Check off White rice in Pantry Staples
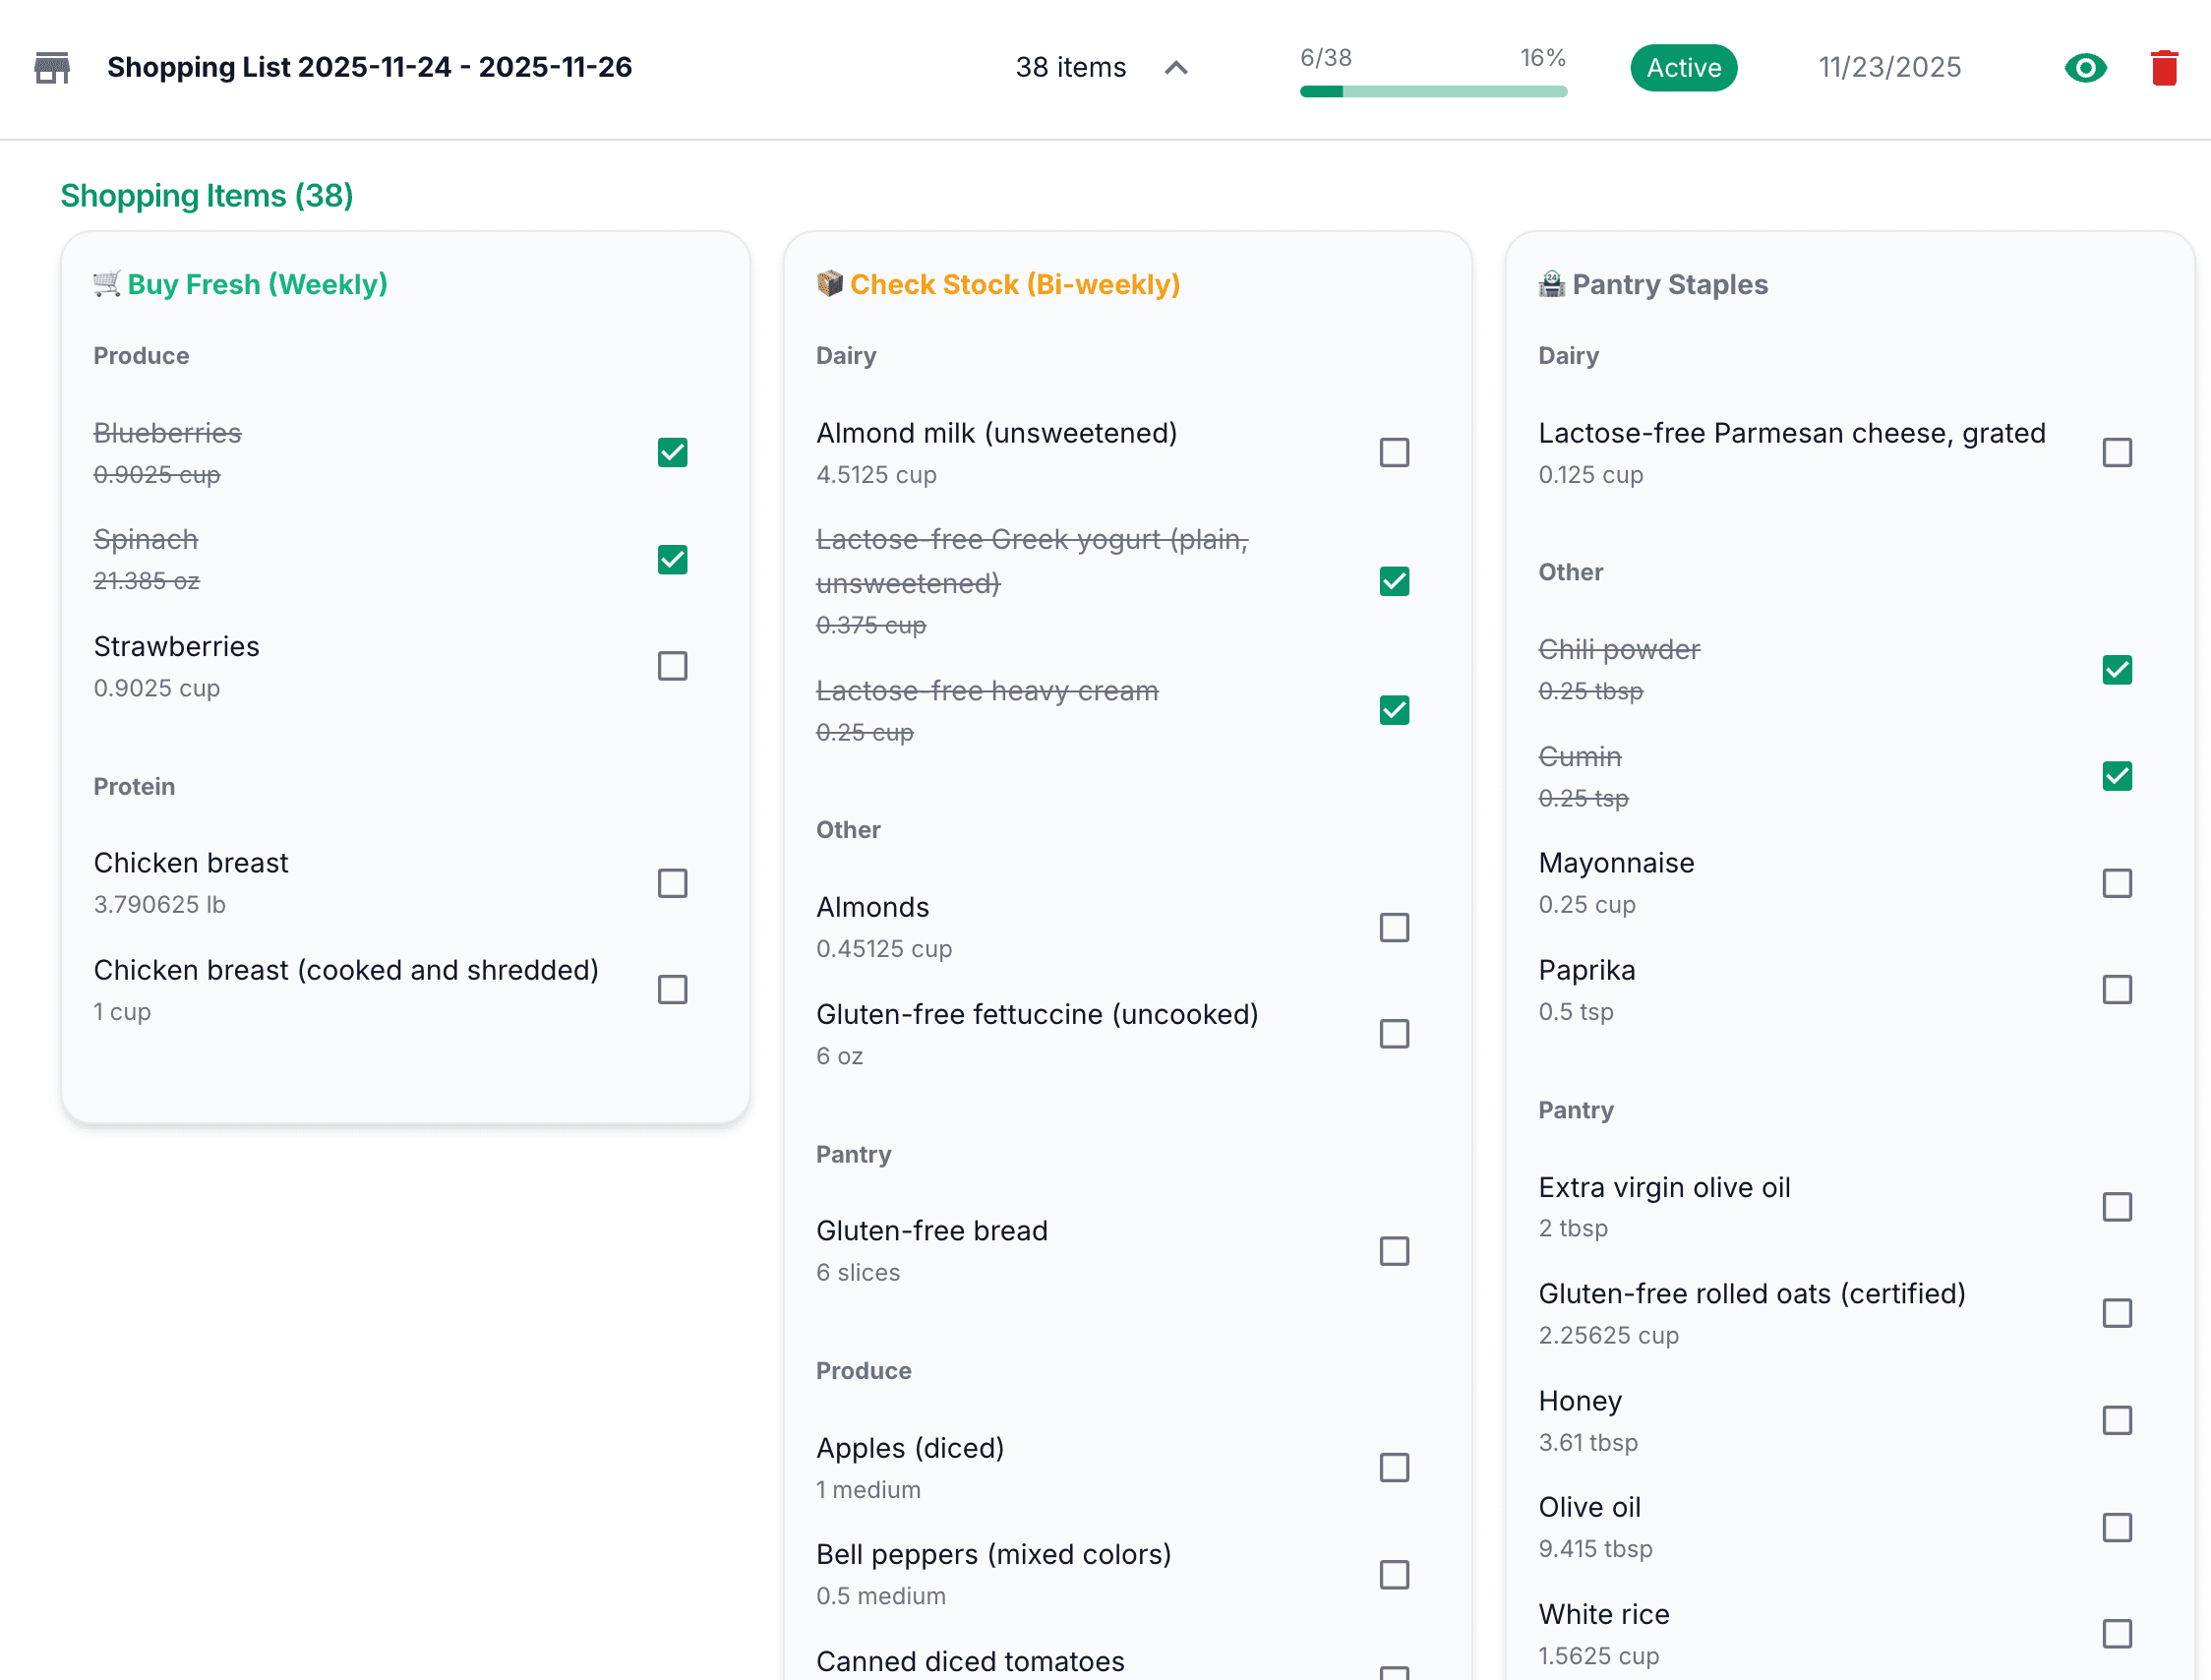The width and height of the screenshot is (2211, 1680). (2117, 1634)
